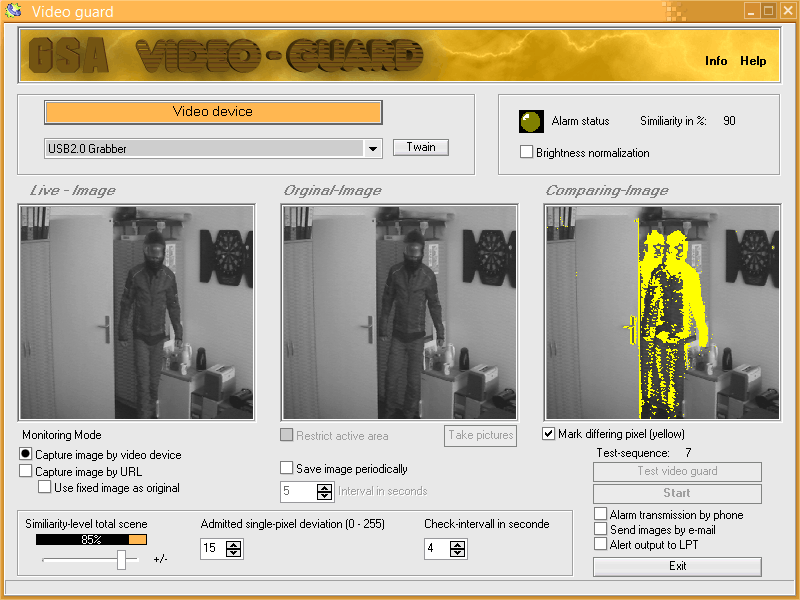The image size is (800, 600).
Task: Click the Video device button
Action: (x=213, y=112)
